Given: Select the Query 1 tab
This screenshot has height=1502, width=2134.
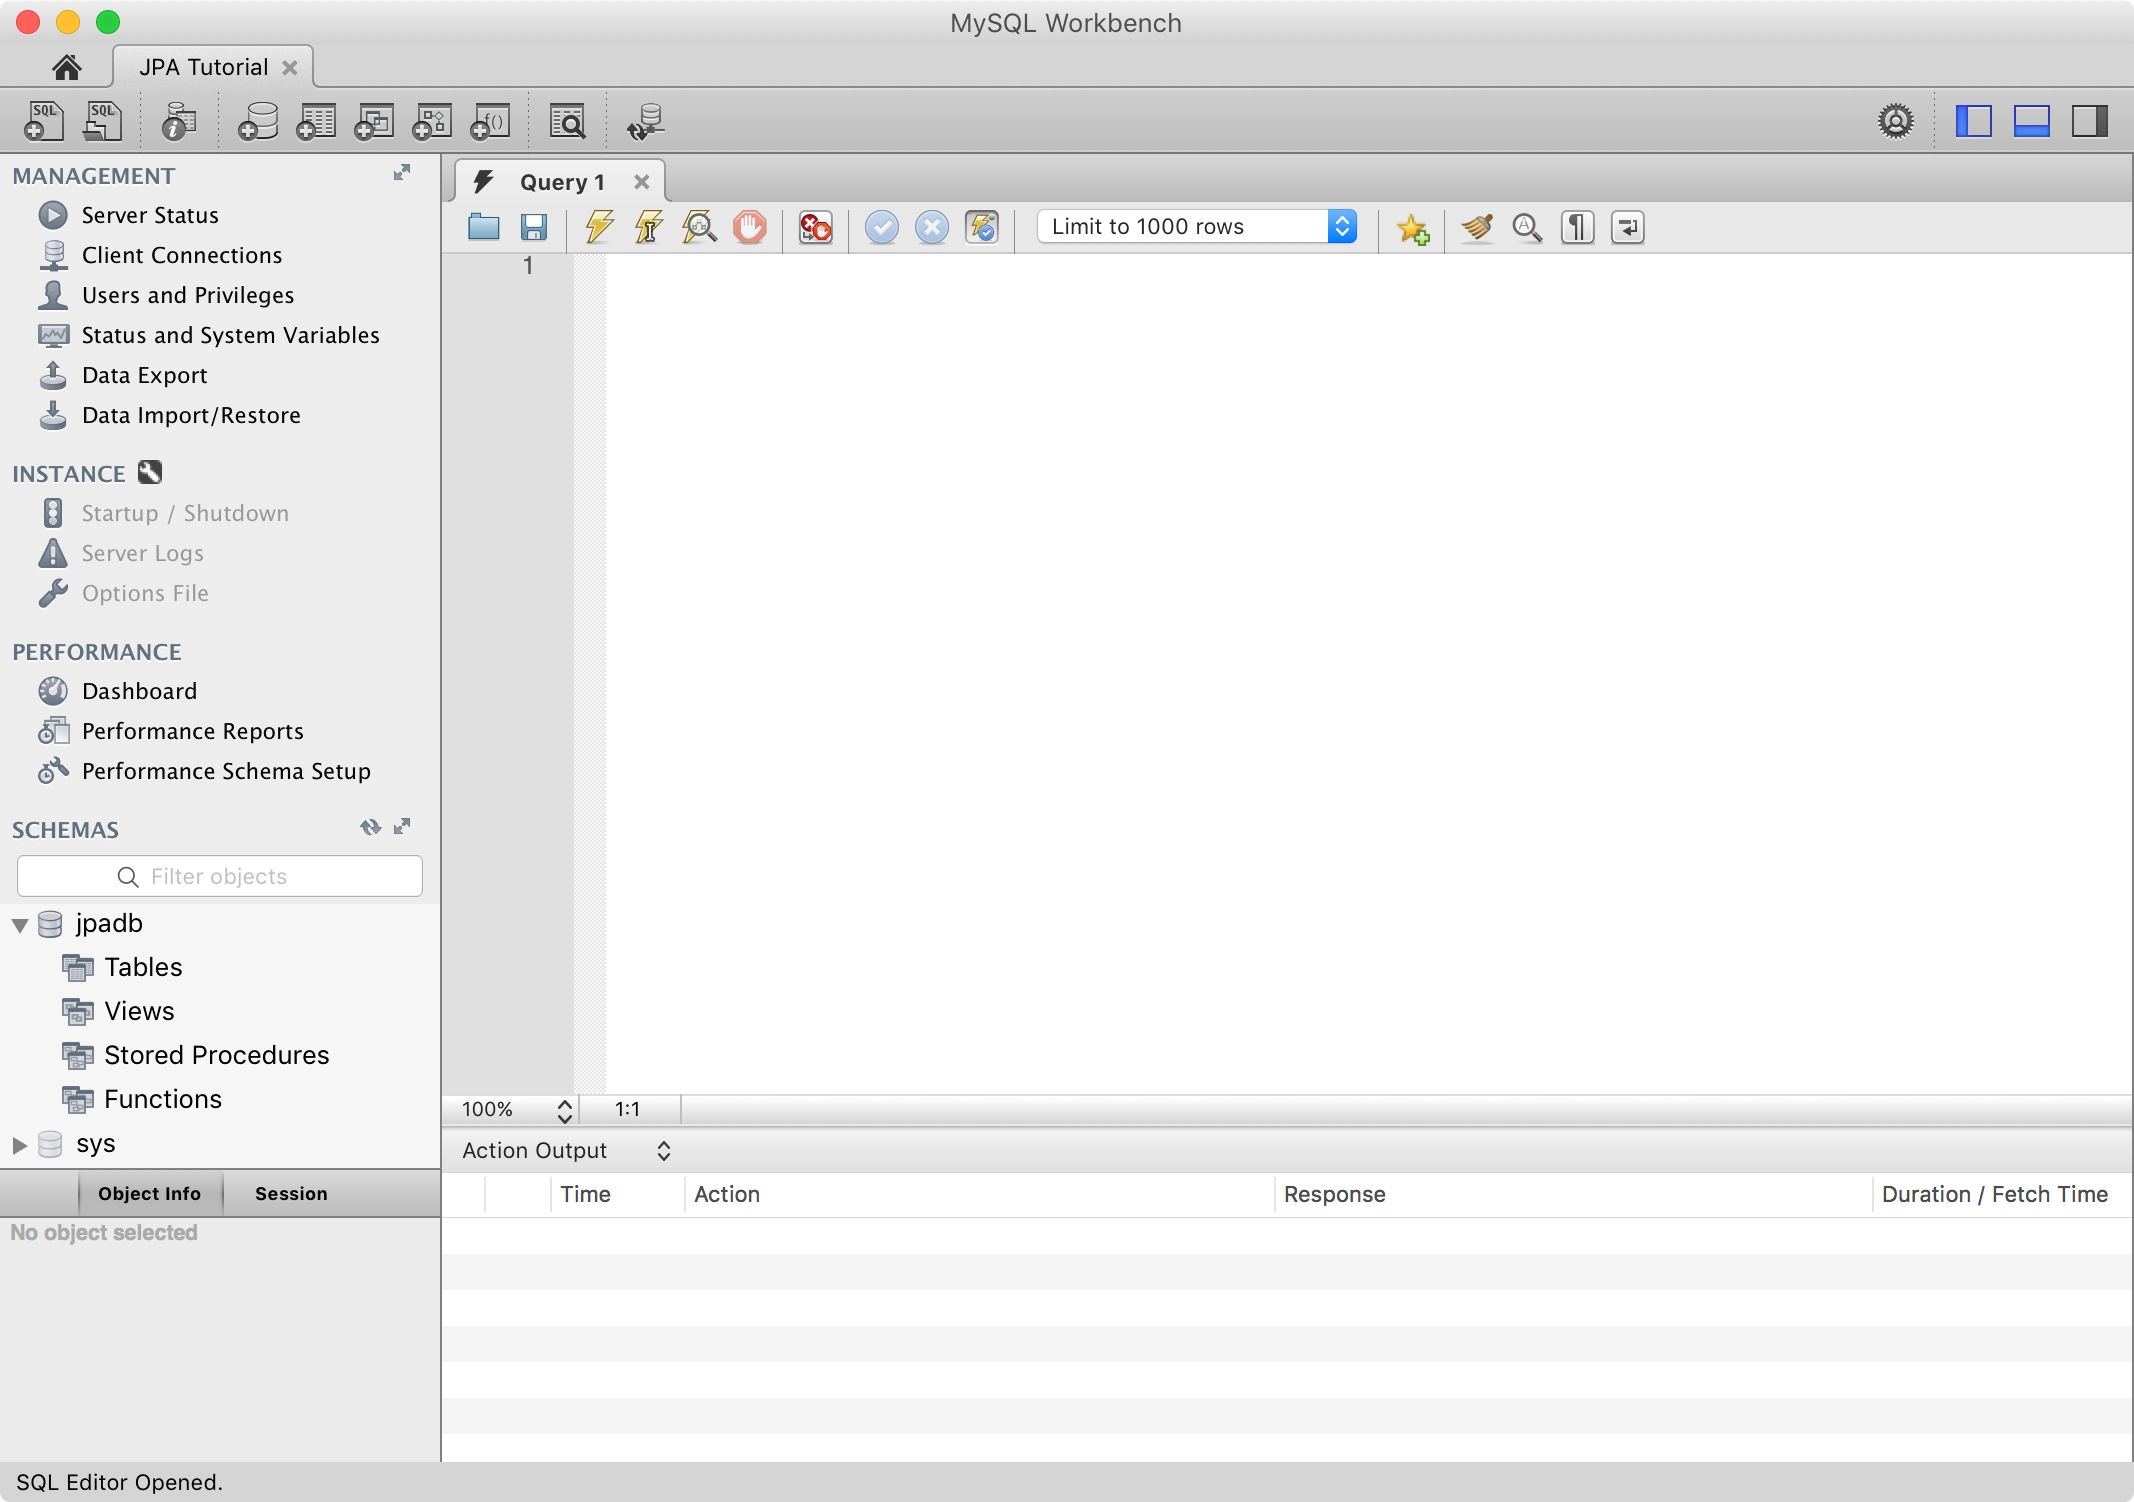Looking at the screenshot, I should click(x=561, y=182).
